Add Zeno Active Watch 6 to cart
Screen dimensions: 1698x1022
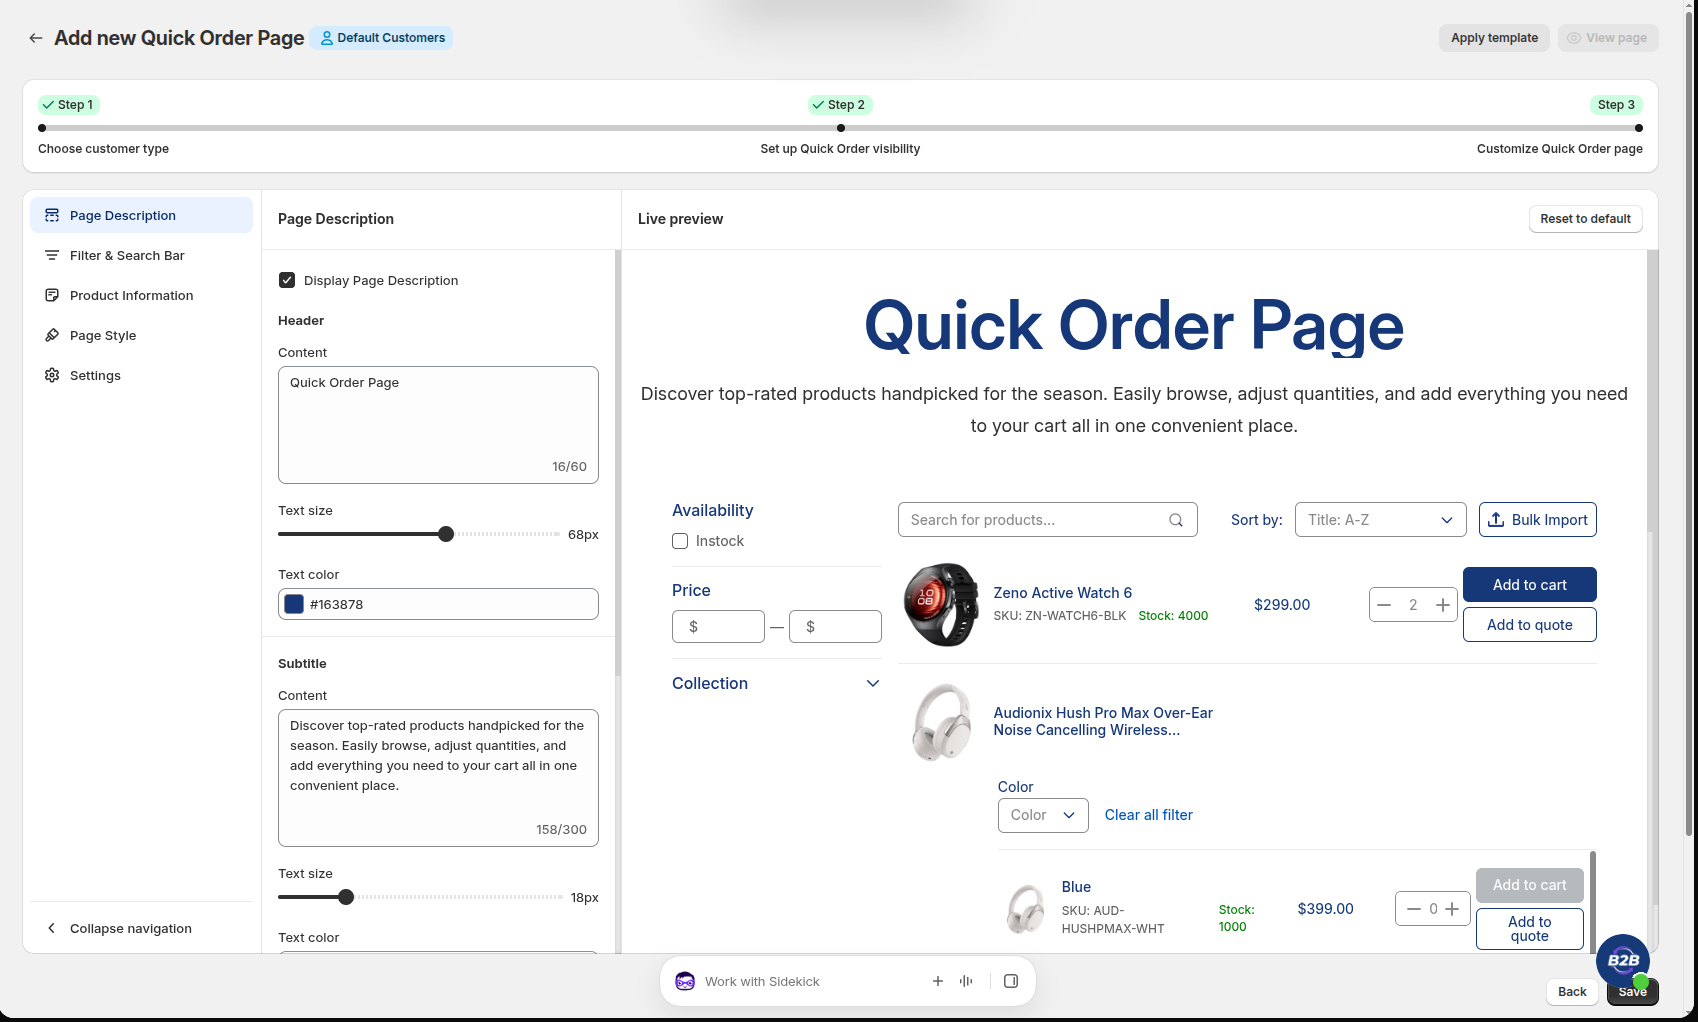[1529, 585]
